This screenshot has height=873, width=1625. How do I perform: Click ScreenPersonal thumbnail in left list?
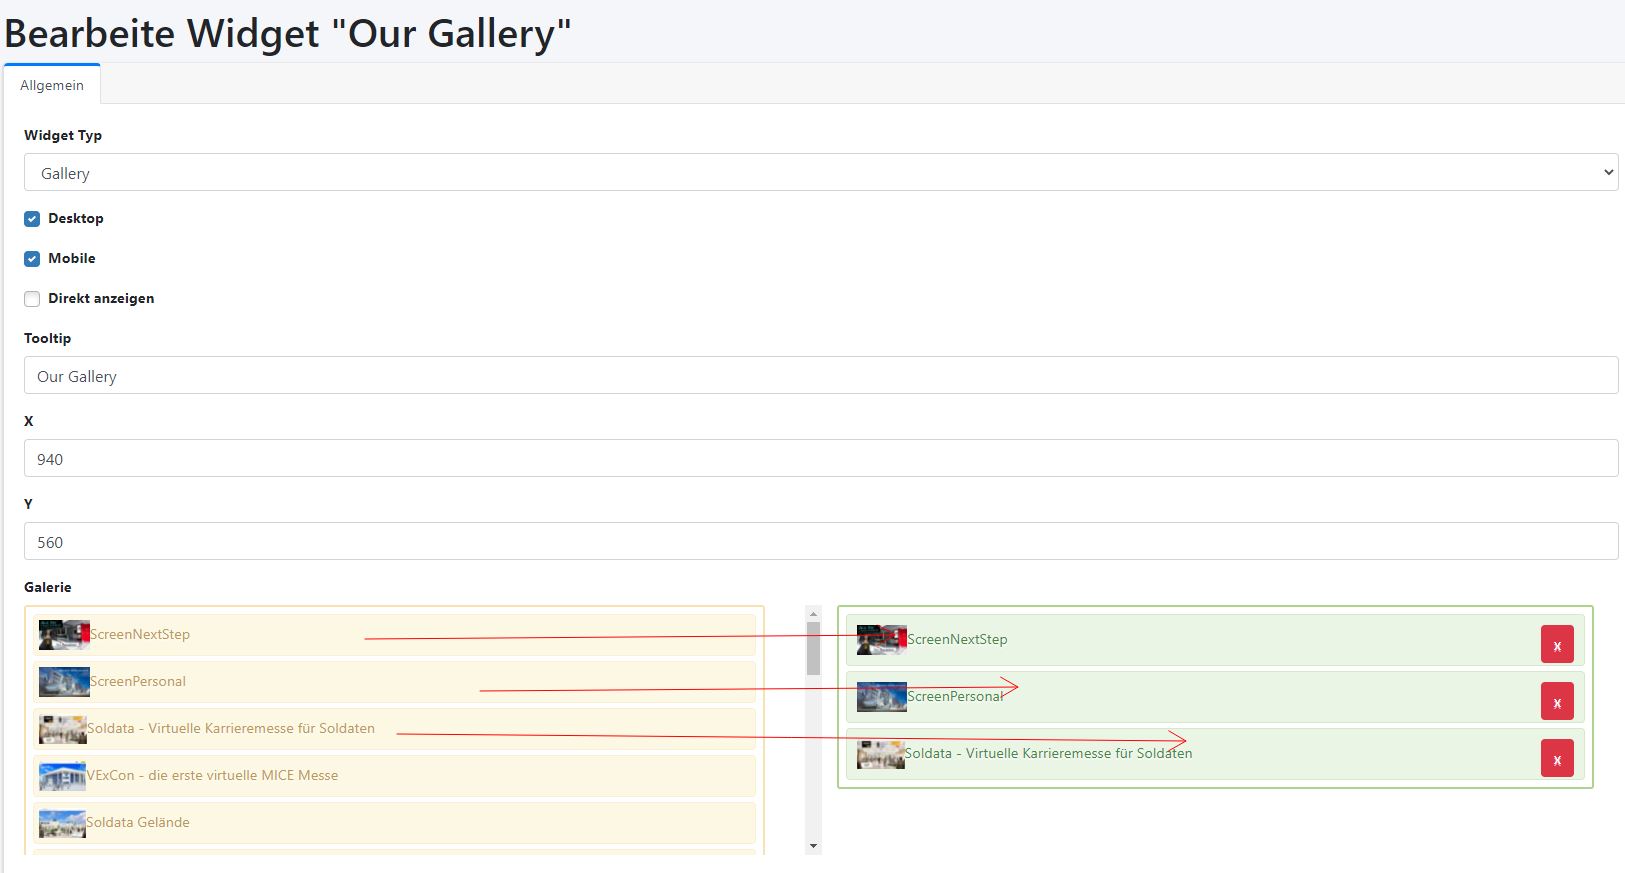coord(64,682)
